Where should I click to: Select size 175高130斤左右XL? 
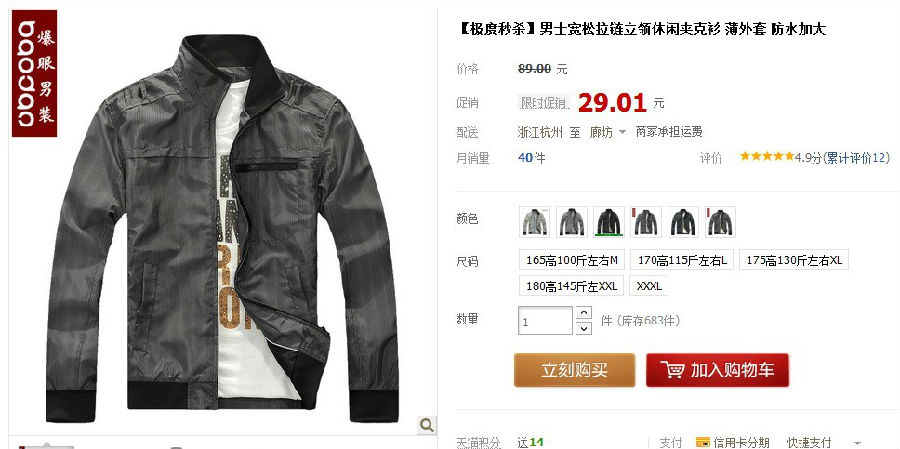point(794,260)
